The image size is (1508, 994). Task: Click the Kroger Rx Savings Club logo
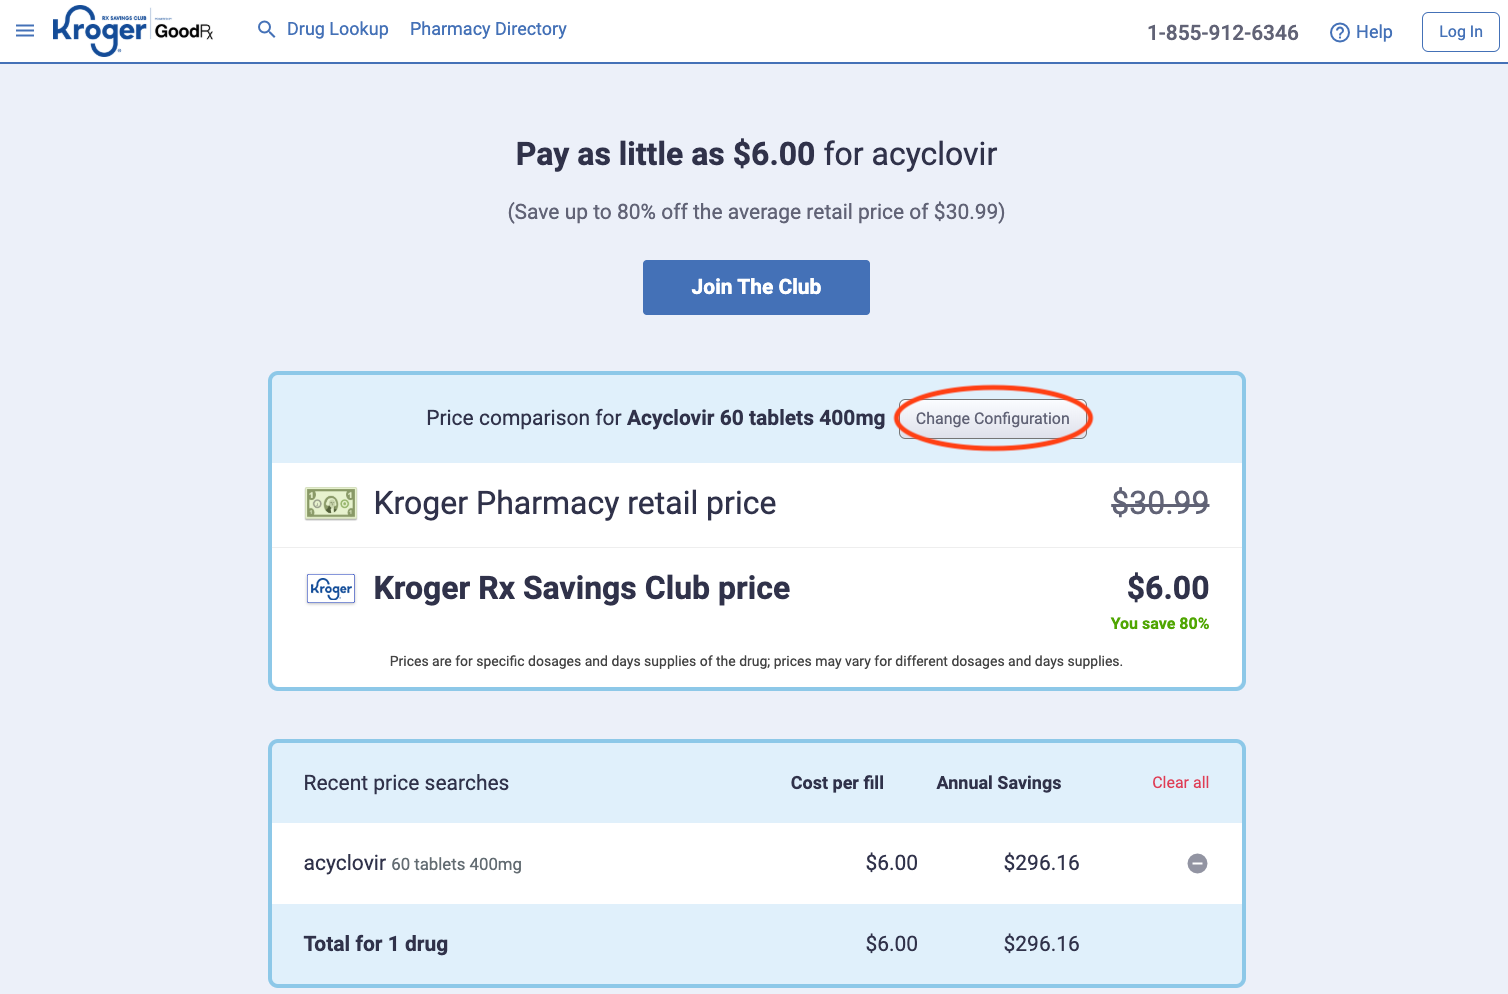click(99, 31)
